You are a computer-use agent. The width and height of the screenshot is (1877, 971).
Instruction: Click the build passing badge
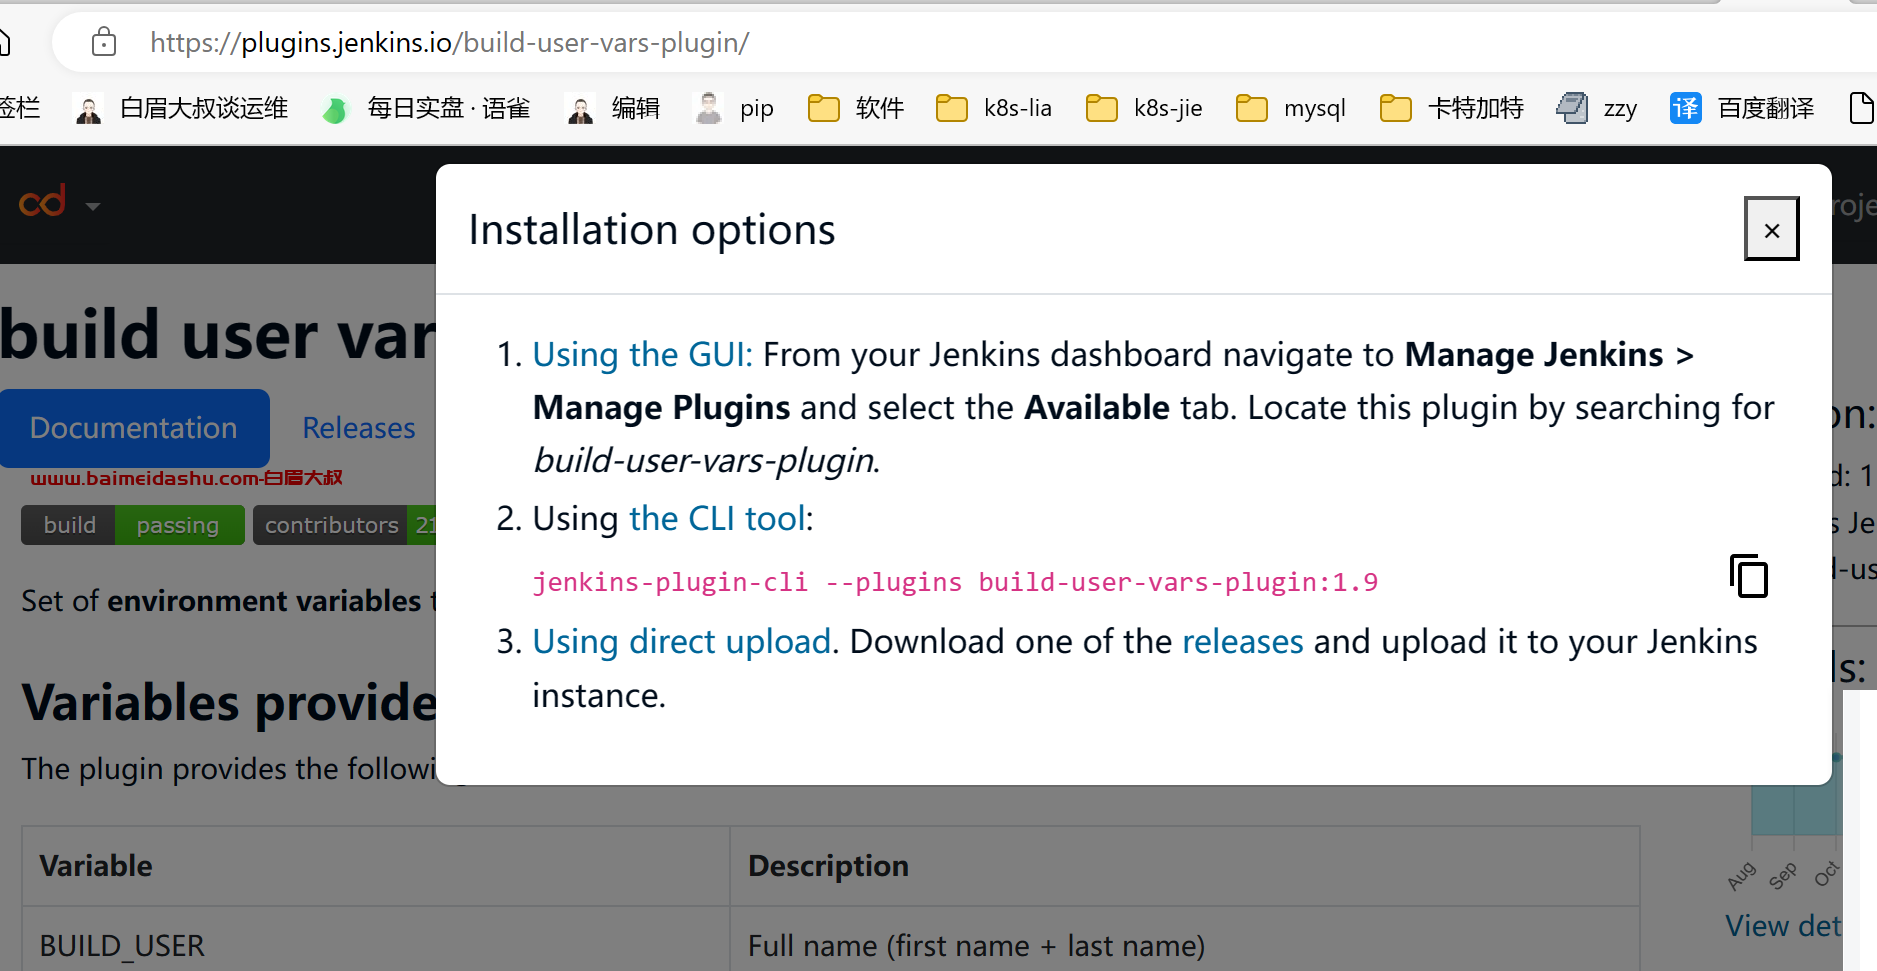[133, 525]
